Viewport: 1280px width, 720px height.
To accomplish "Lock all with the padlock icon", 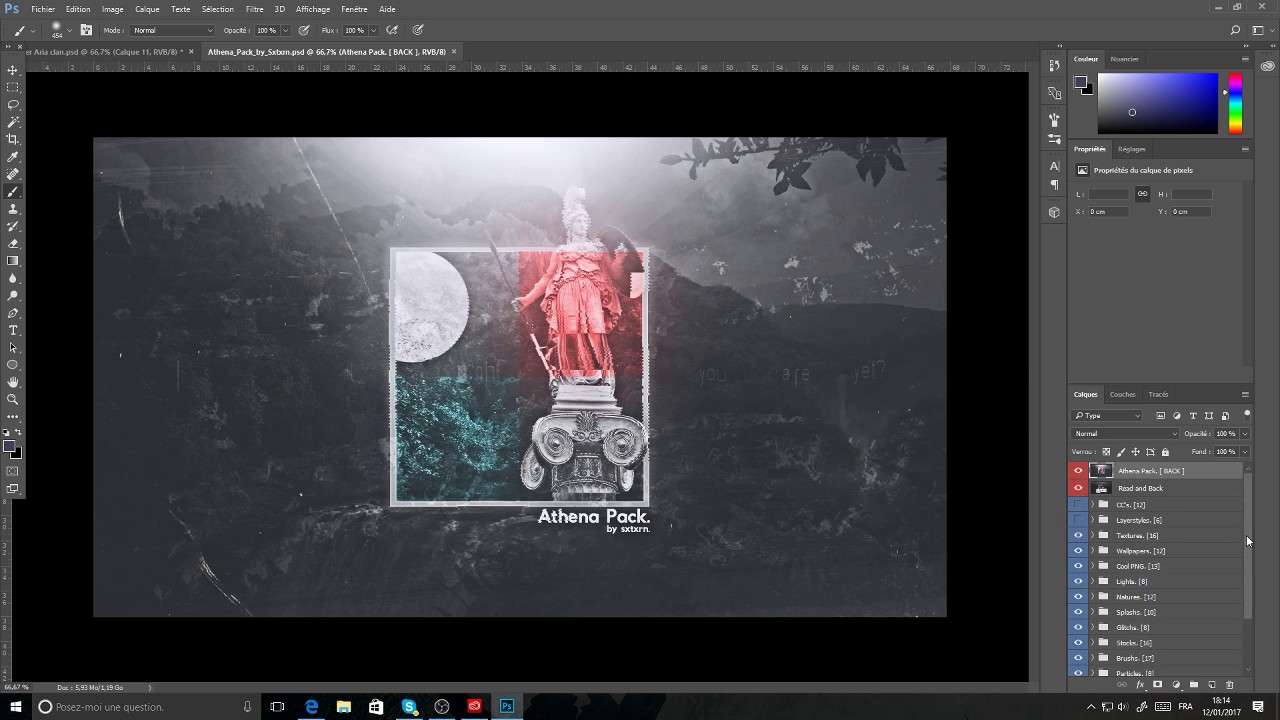I will [1165, 452].
